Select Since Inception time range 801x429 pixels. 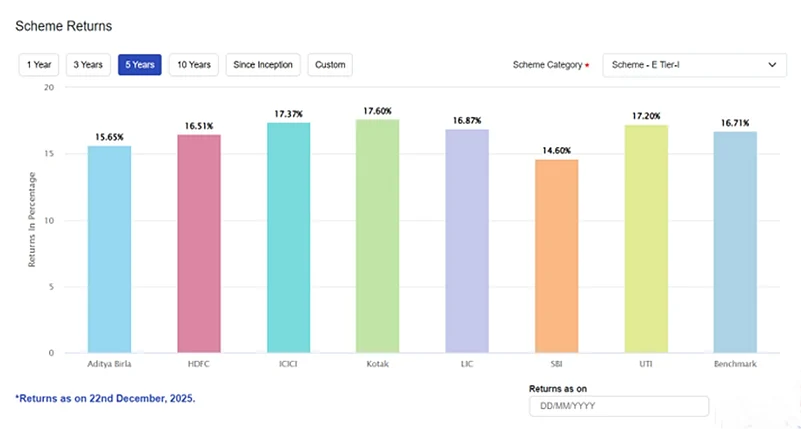pos(263,65)
